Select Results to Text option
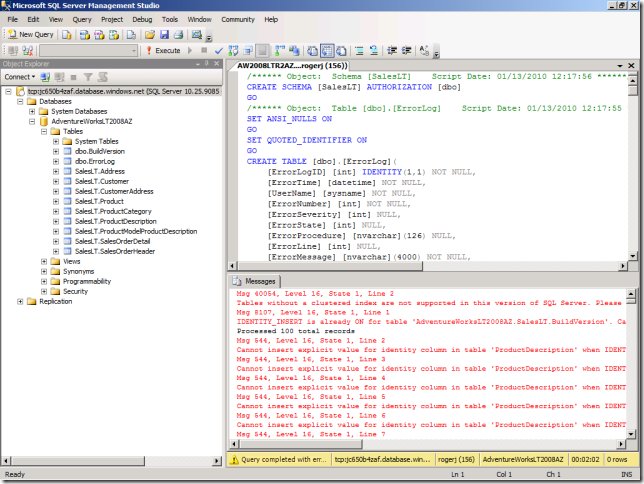 click(x=313, y=51)
